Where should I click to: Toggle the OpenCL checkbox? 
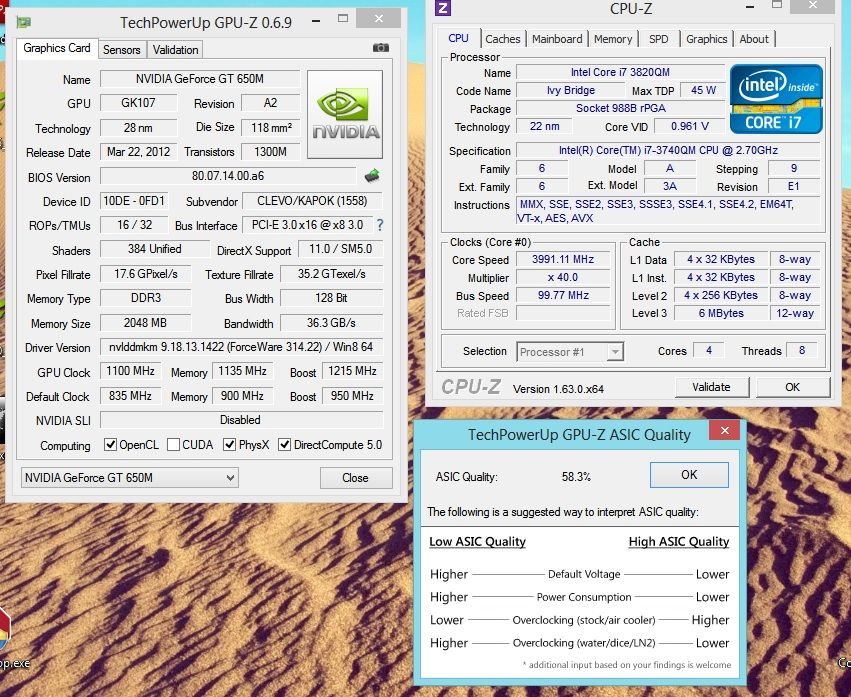click(x=111, y=445)
